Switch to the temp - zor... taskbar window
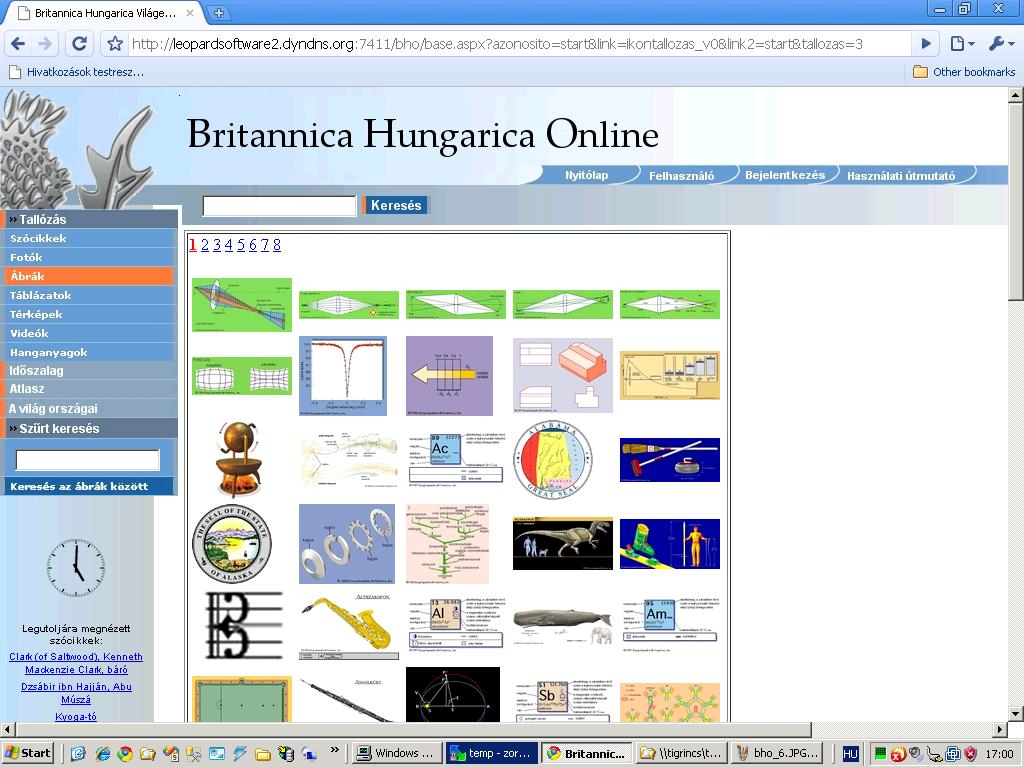The height and width of the screenshot is (768, 1024). coord(492,753)
